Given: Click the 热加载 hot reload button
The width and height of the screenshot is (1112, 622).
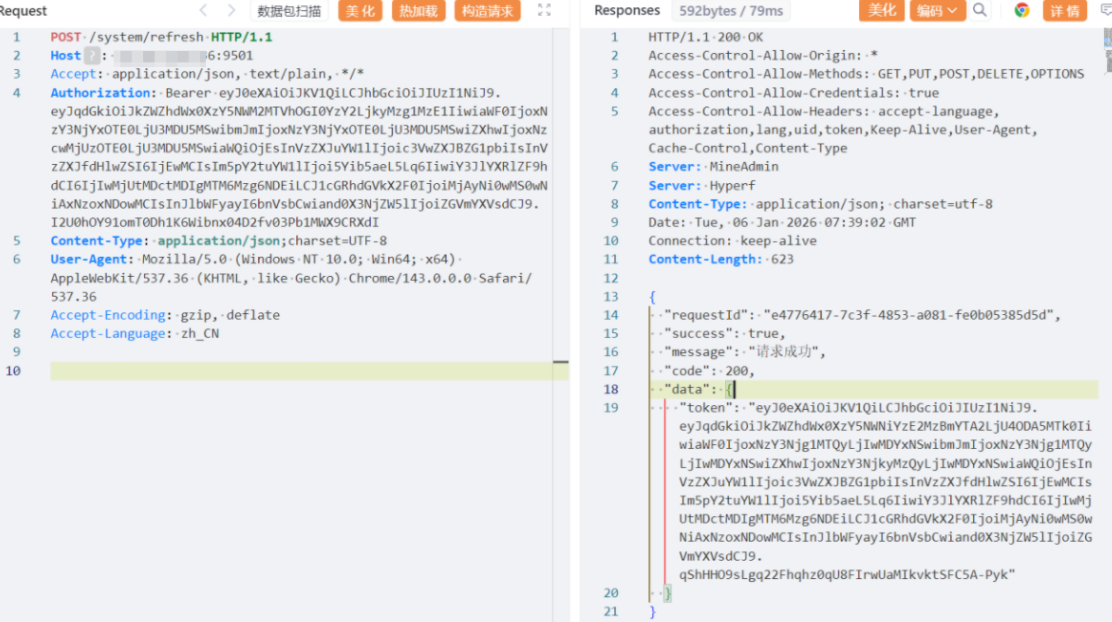Looking at the screenshot, I should point(417,11).
